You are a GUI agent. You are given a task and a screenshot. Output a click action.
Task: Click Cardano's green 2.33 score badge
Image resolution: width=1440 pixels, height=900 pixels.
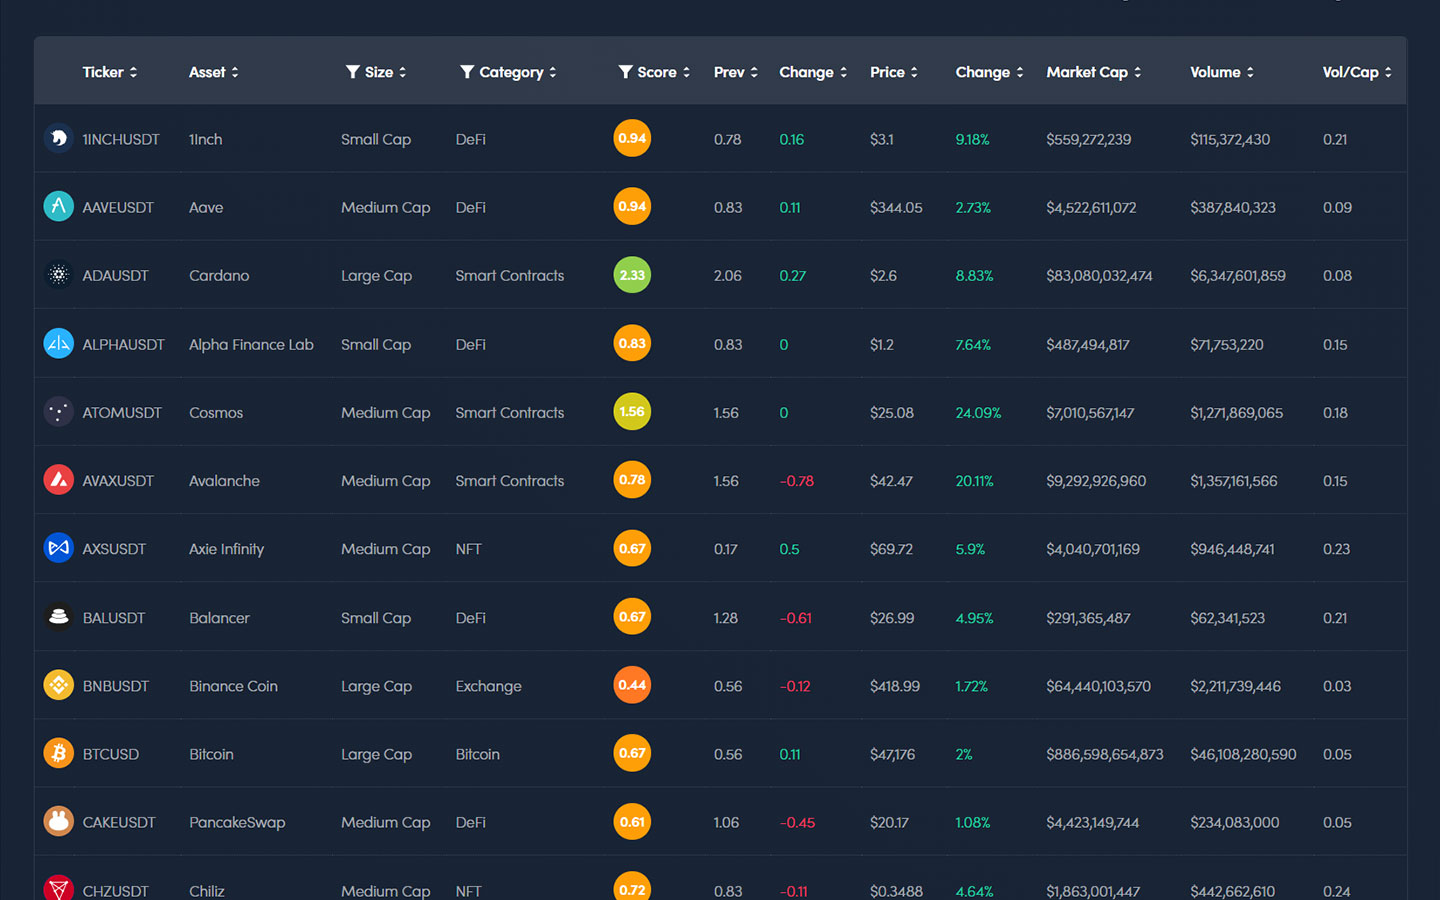(x=632, y=275)
